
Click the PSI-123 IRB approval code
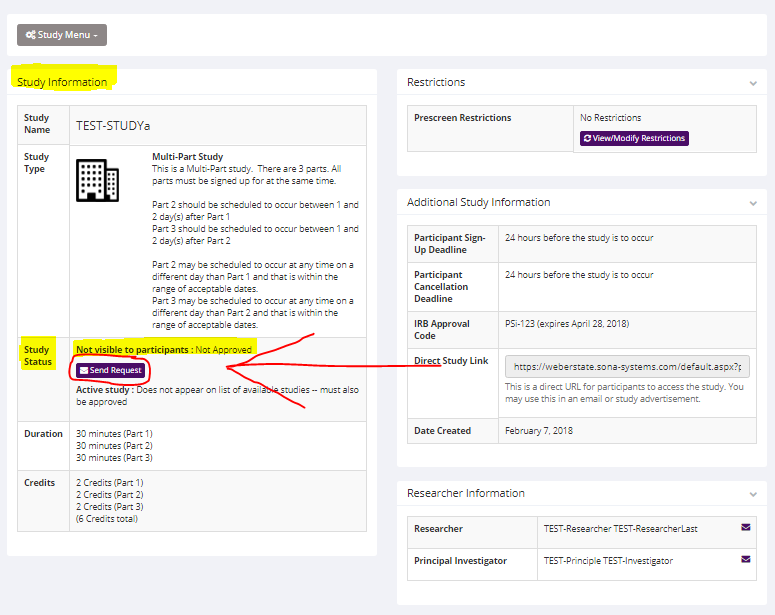point(567,324)
